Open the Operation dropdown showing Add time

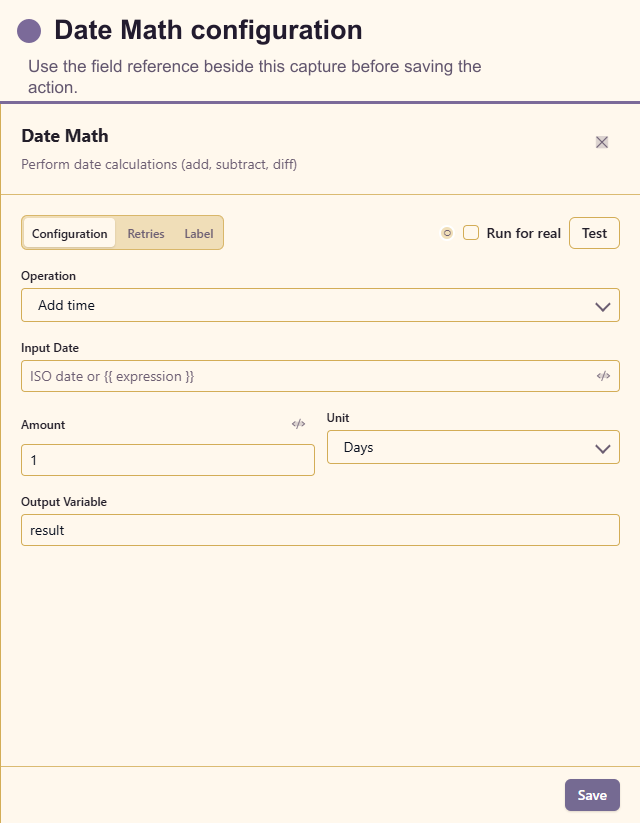point(320,305)
